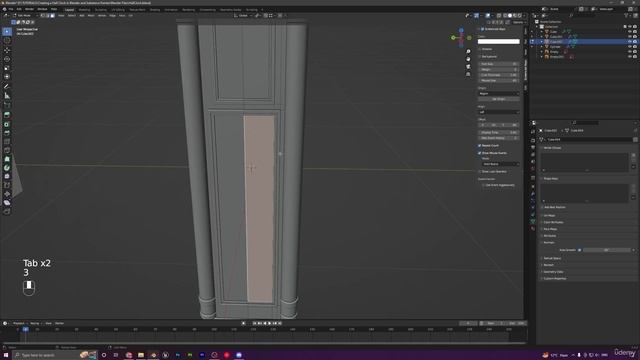This screenshot has height=360, width=640.
Task: Open the Marker menu in timeline
Action: click(60, 323)
